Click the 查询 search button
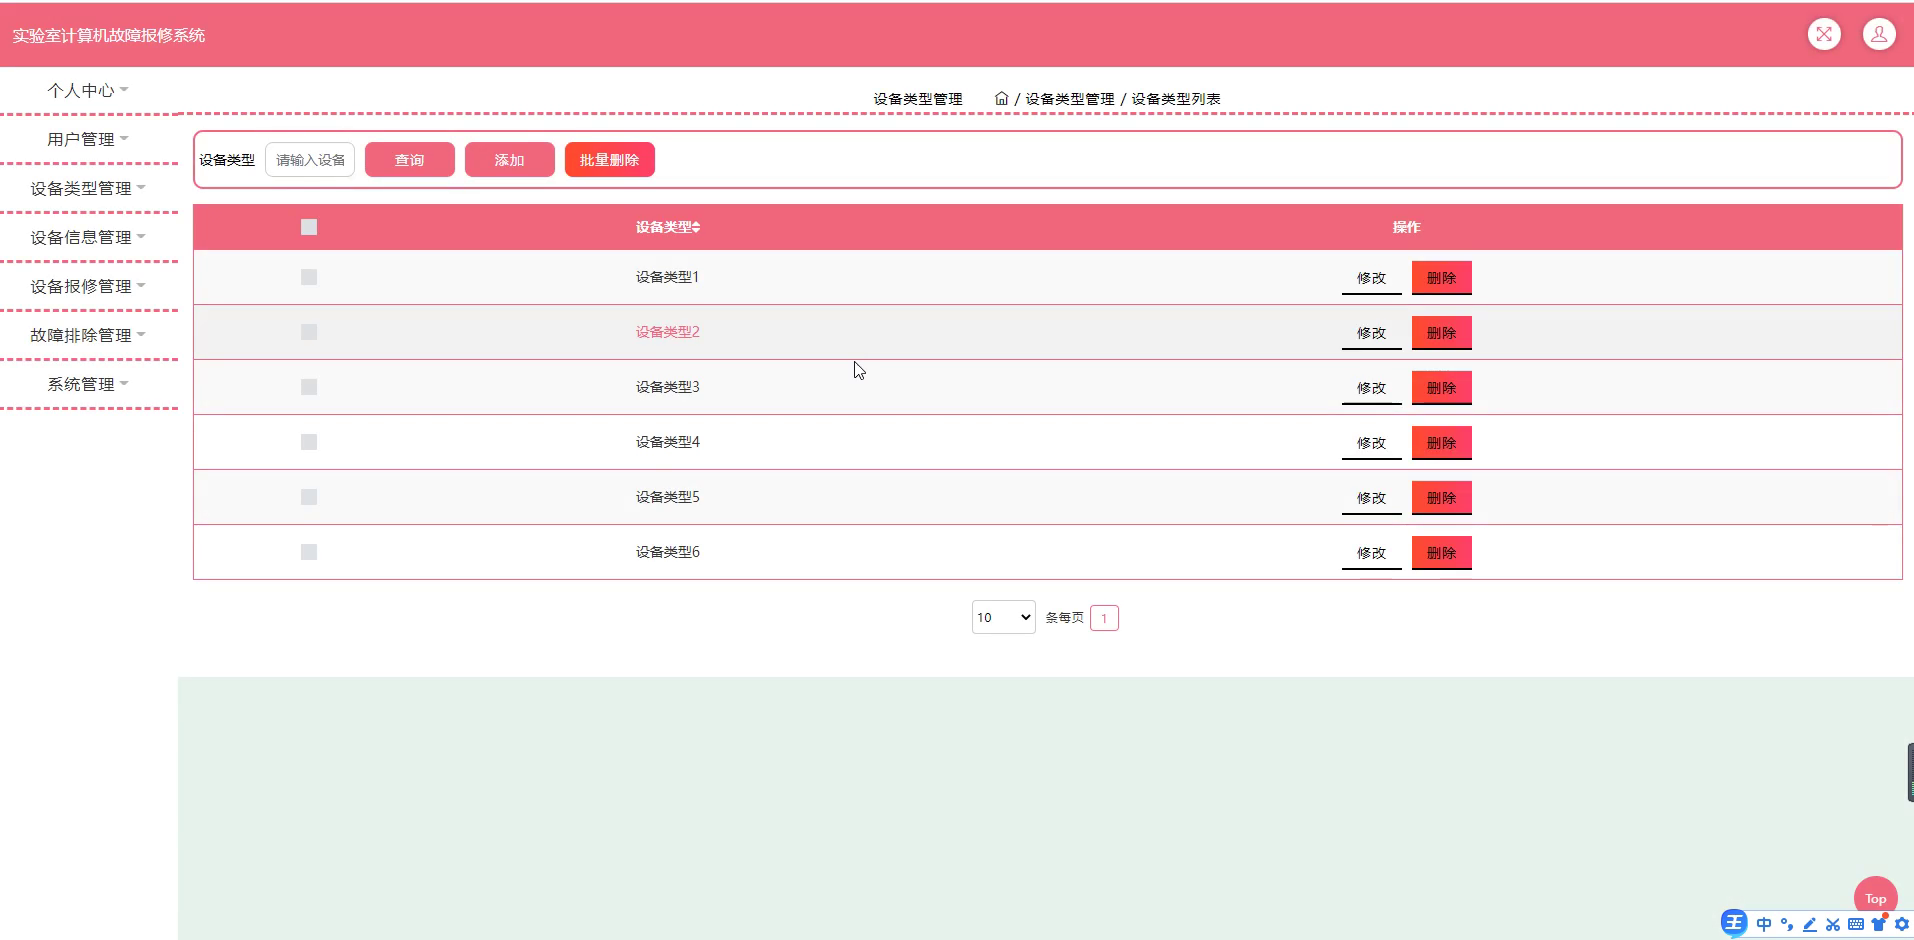The width and height of the screenshot is (1914, 940). pyautogui.click(x=410, y=160)
